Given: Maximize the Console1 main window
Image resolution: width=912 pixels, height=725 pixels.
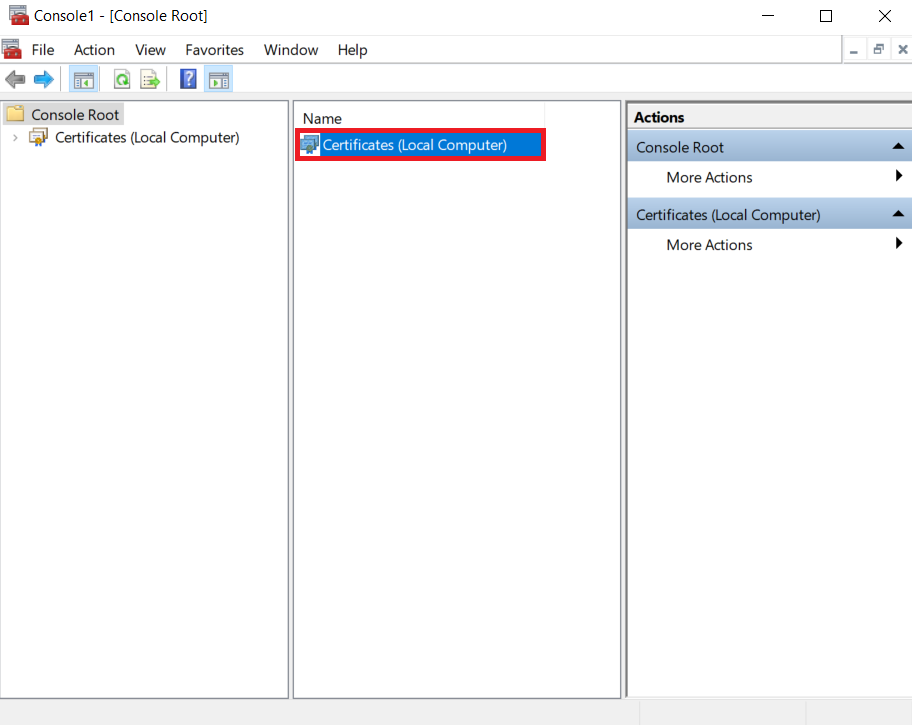Looking at the screenshot, I should tap(826, 16).
